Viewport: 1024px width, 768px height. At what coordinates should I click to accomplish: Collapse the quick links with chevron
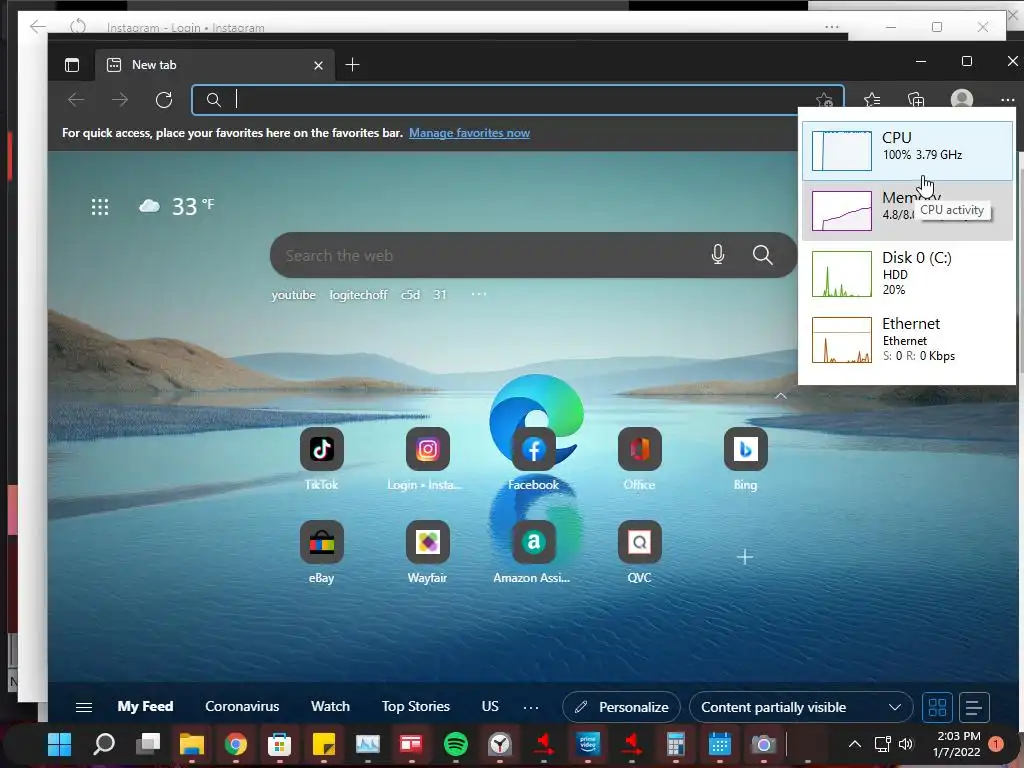780,396
